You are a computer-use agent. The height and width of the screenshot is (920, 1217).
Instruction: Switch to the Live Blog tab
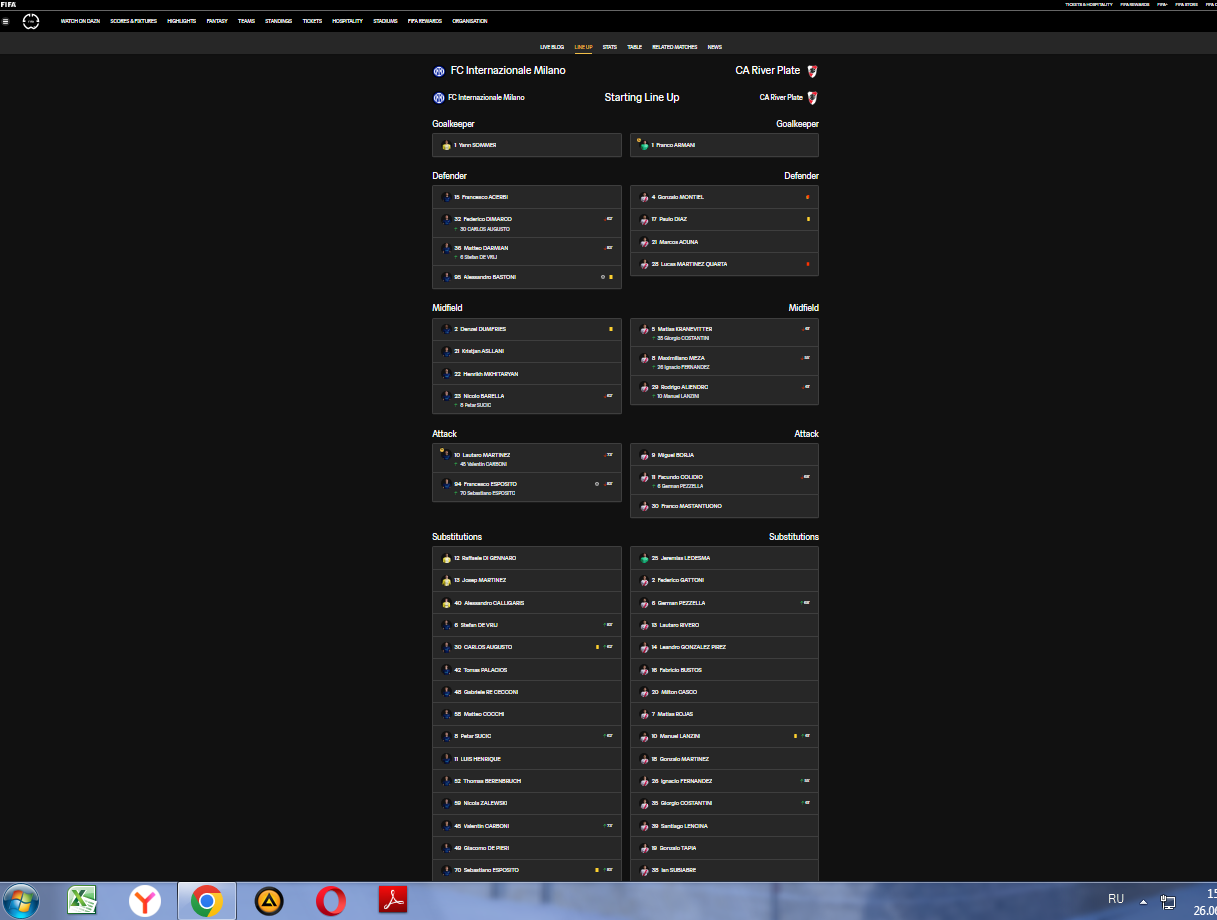coord(552,47)
